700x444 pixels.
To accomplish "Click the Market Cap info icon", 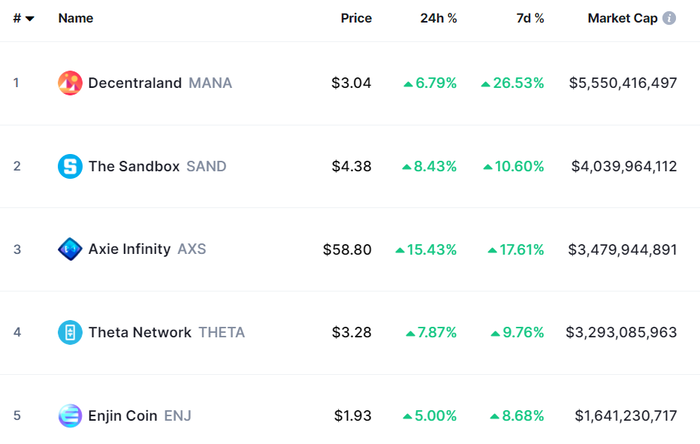I will pyautogui.click(x=669, y=19).
